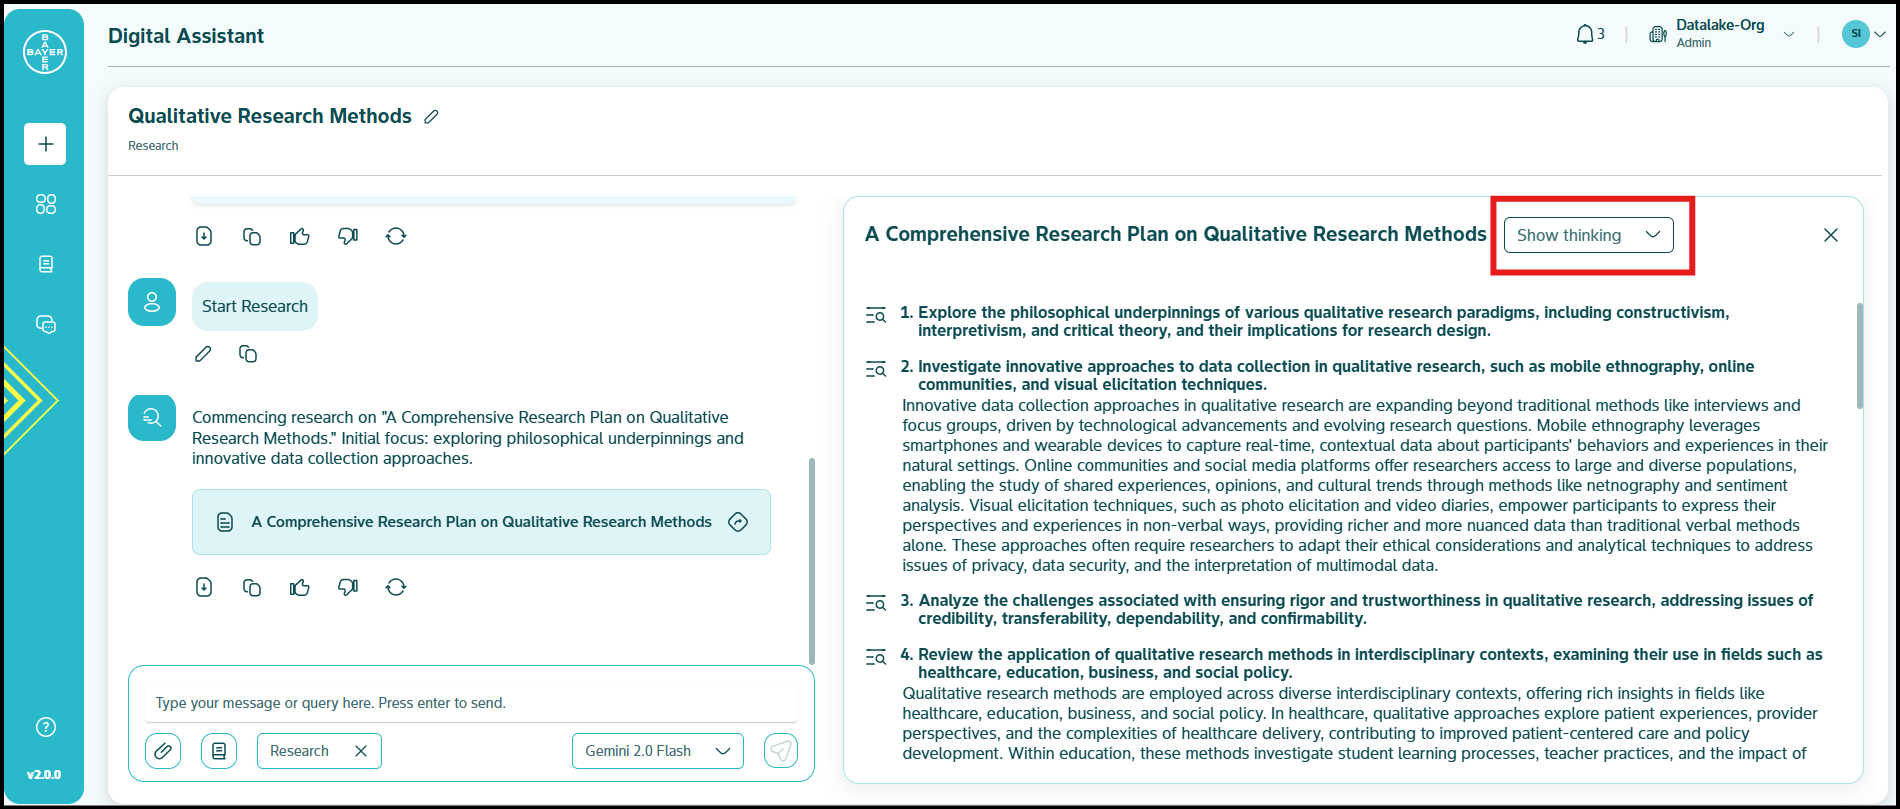Open the SI user profile menu
Viewport: 1900px width, 809px height.
pyautogui.click(x=1863, y=34)
